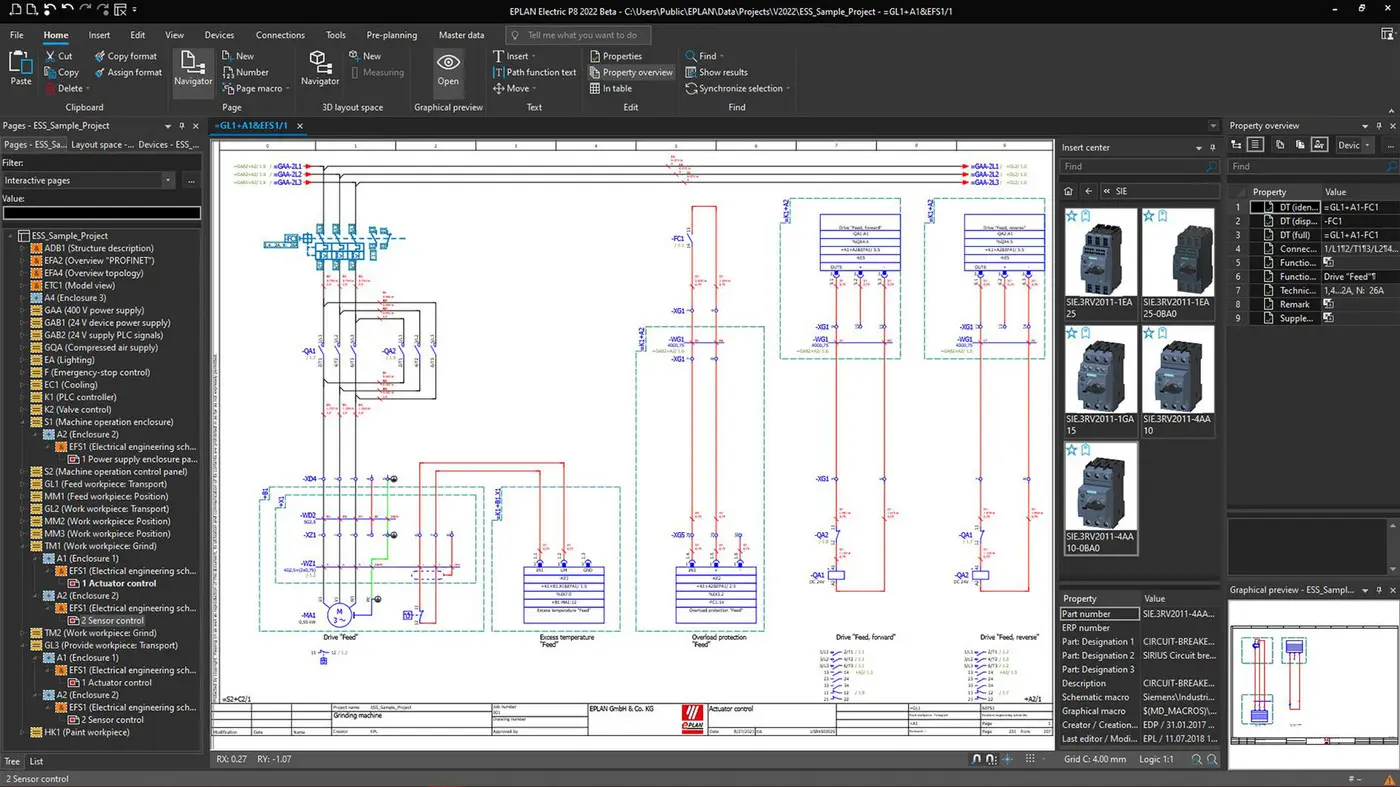Open the Connections ribbon tab
This screenshot has width=1400, height=787.
[280, 35]
